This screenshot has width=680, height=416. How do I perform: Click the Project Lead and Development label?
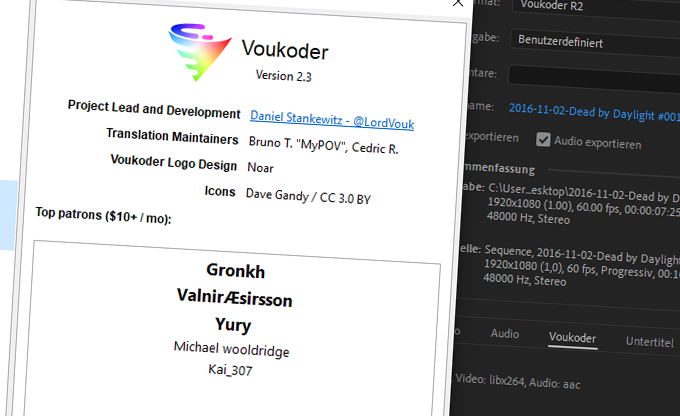[154, 109]
